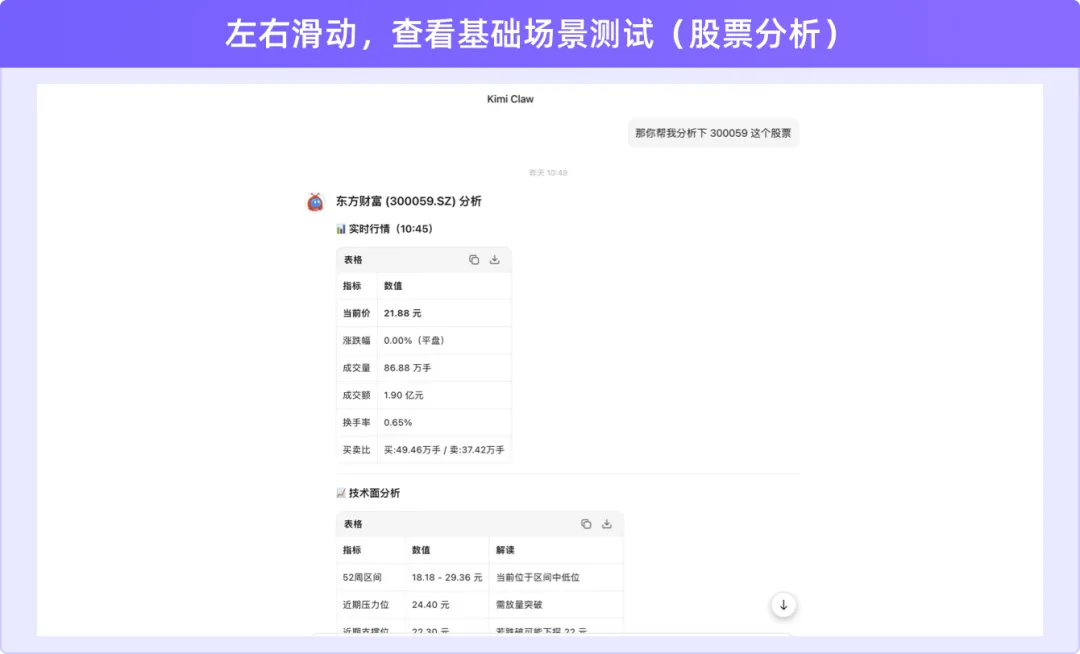Select heading 东方财富 (300059.SZ) 分析
Viewport: 1080px width, 654px height.
click(408, 201)
